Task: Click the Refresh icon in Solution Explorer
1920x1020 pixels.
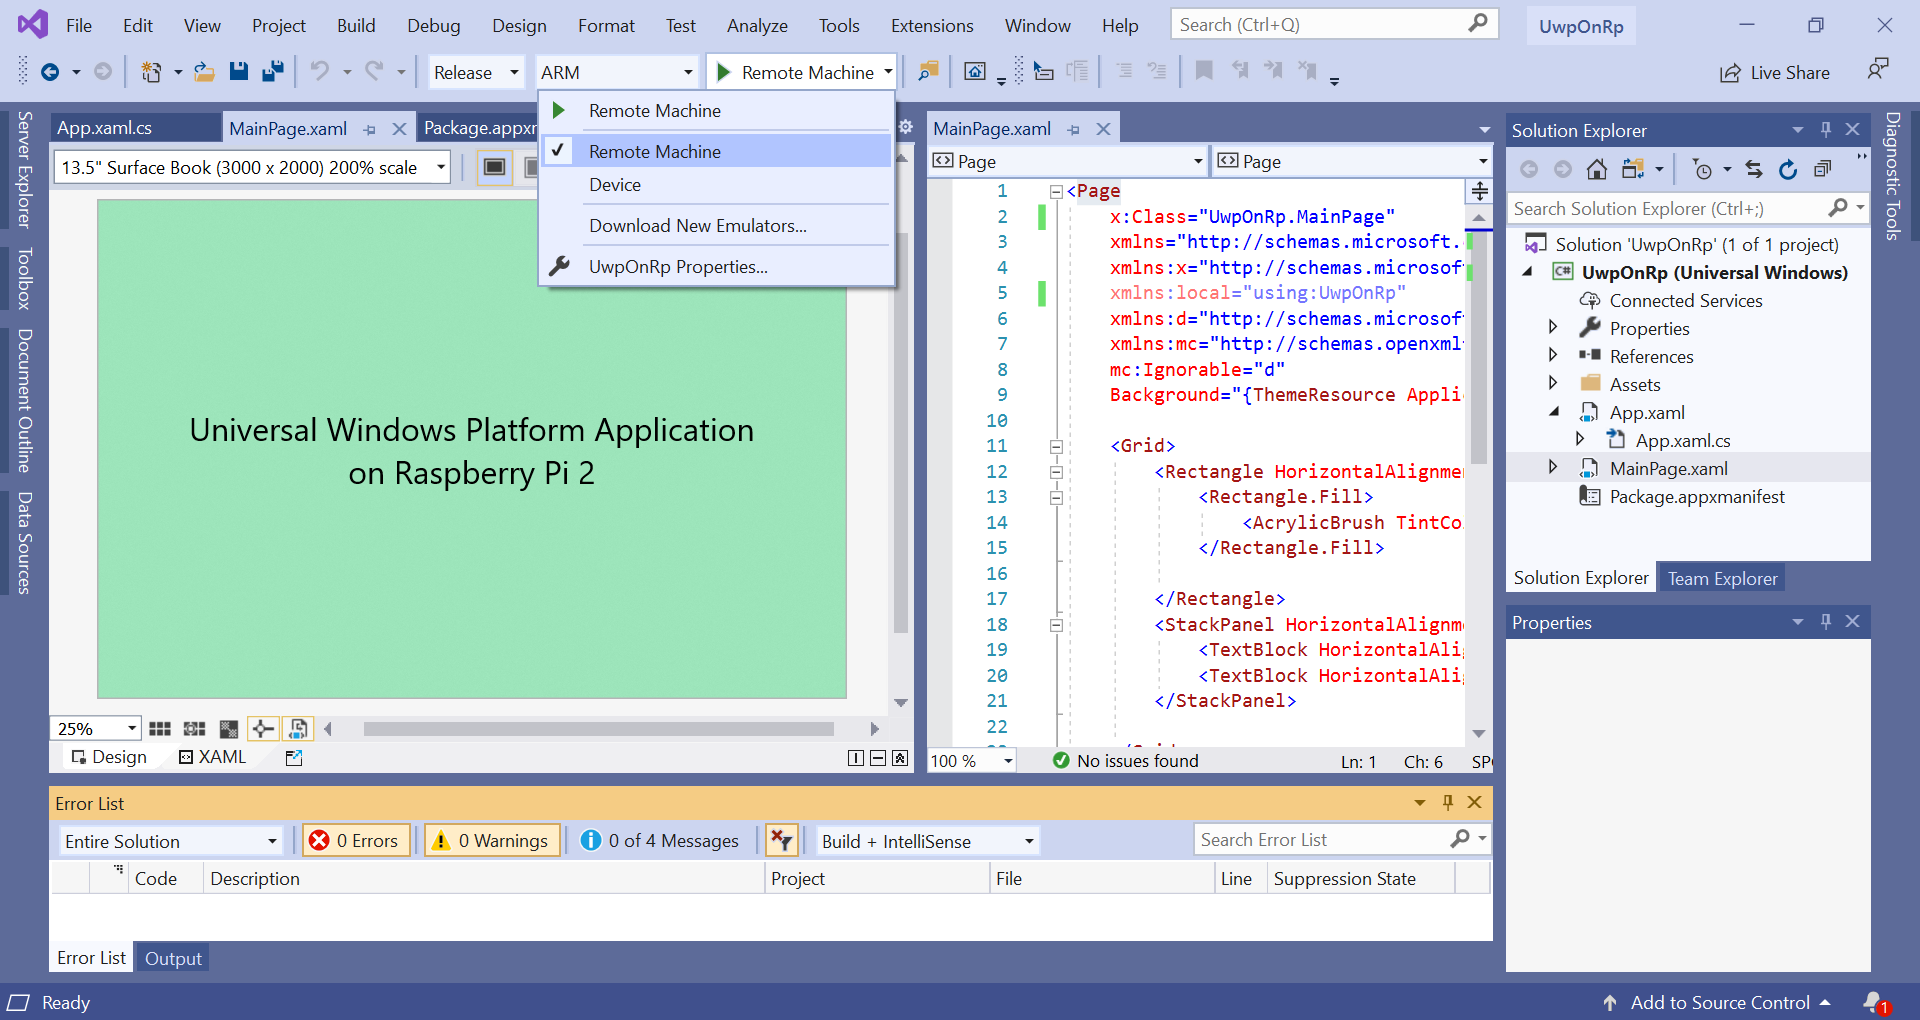Action: click(x=1788, y=170)
